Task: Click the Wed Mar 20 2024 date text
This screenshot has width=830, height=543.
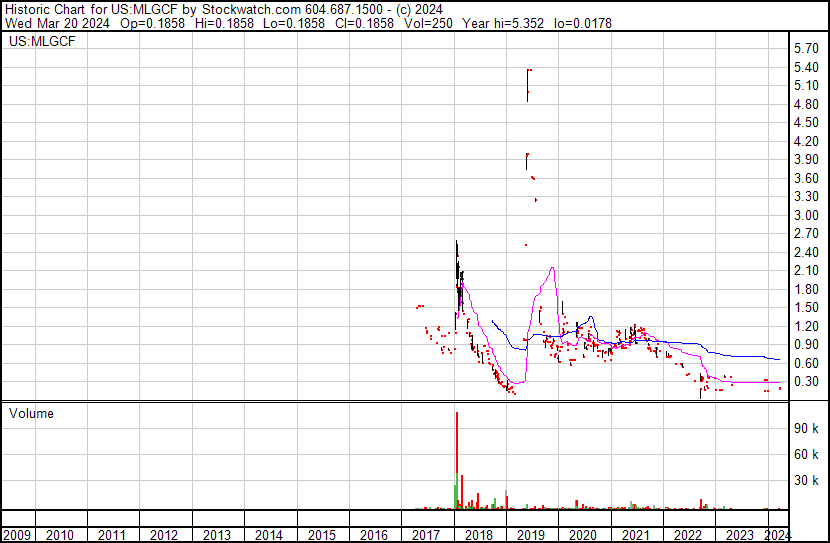Action: (57, 23)
